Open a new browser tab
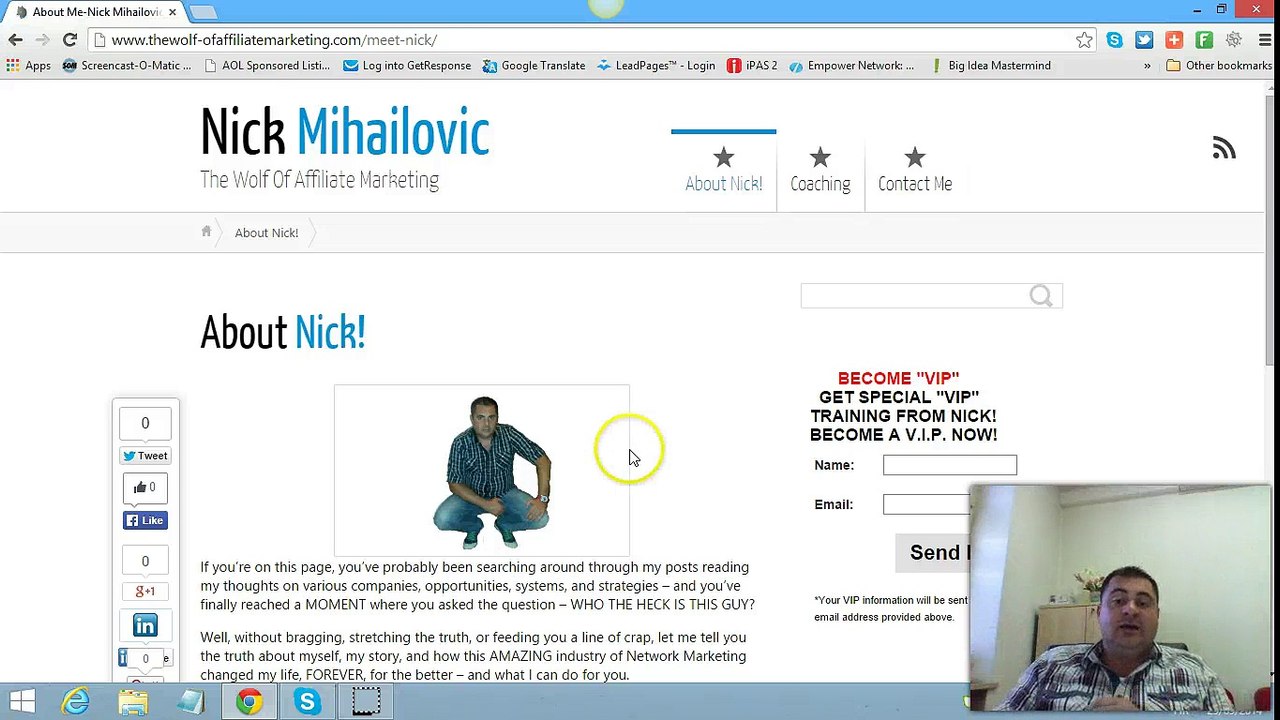Screen dimensions: 1280x720 [x=203, y=12]
